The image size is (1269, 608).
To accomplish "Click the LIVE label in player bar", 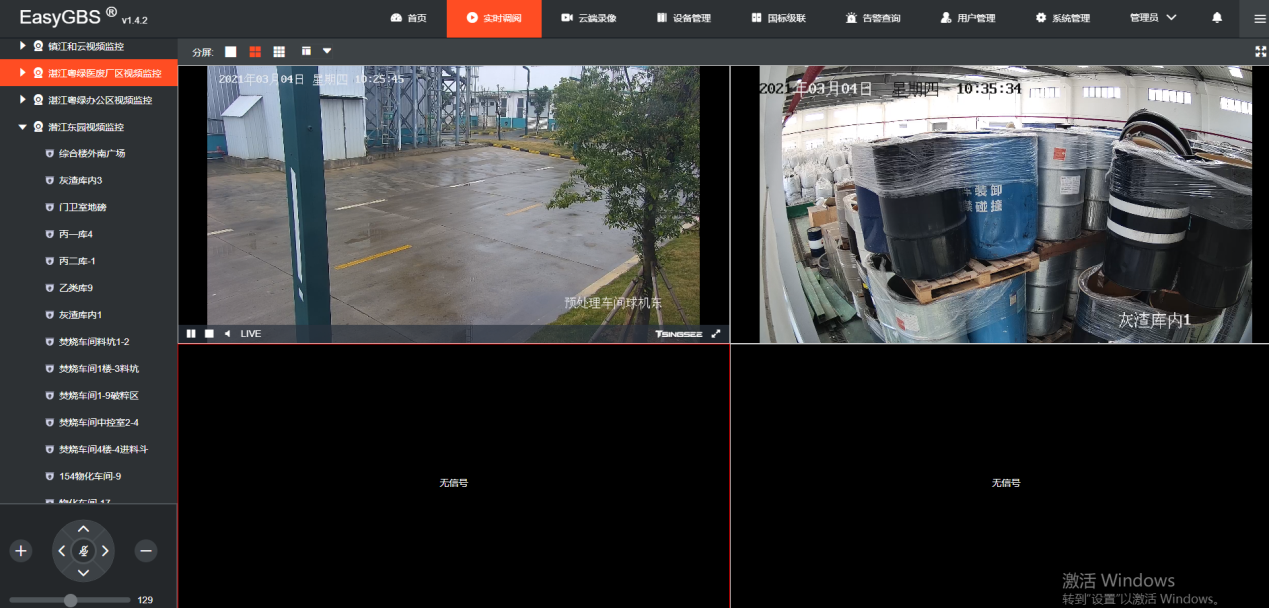I will (251, 334).
